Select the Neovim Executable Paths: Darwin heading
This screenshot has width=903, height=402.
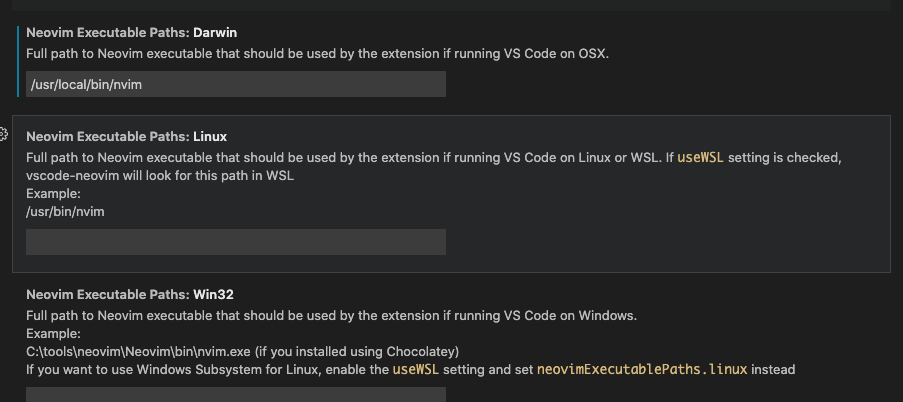(132, 33)
